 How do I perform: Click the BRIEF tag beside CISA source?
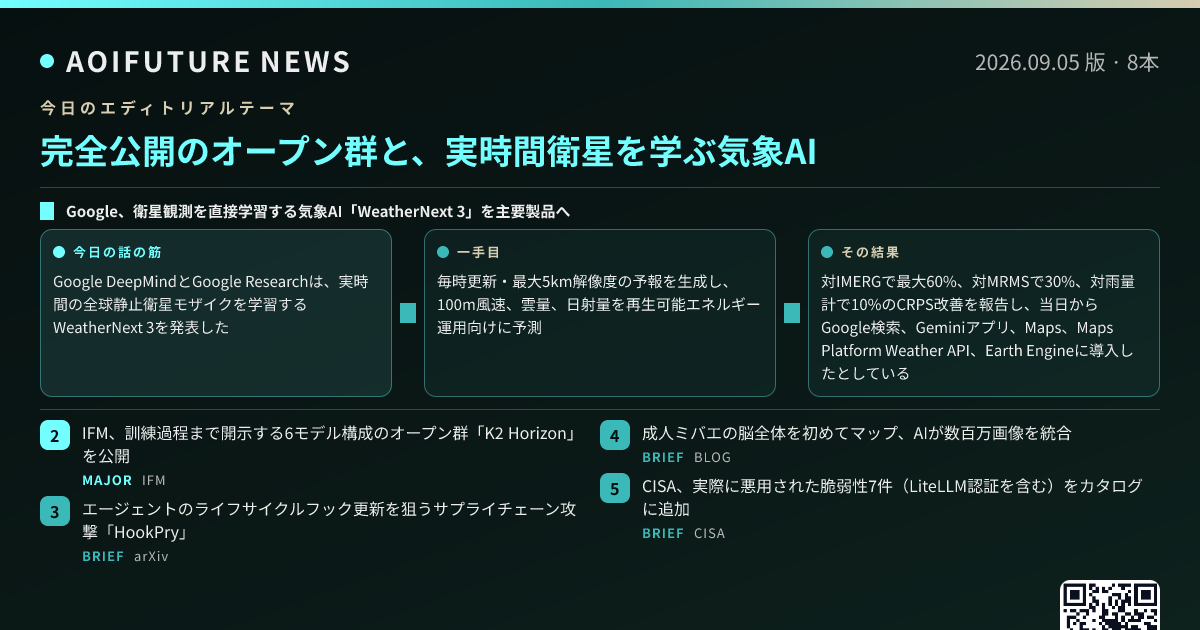663,533
